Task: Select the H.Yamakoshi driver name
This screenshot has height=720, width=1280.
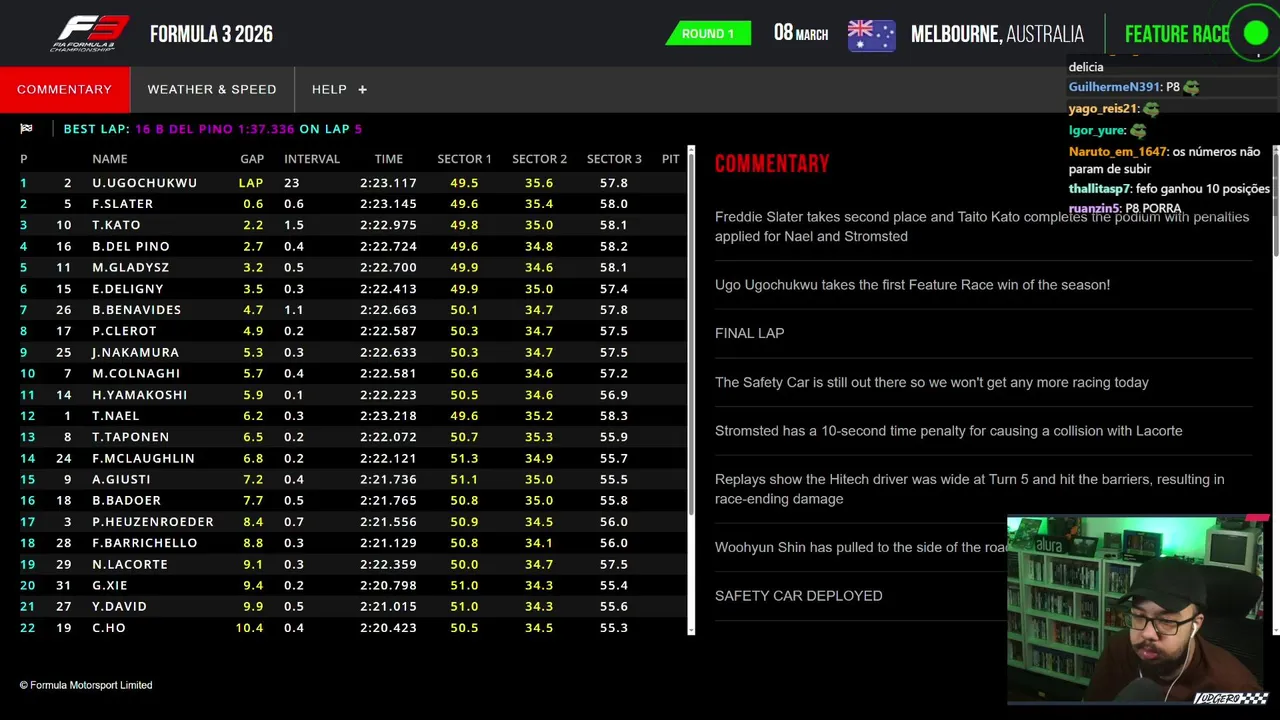Action: click(140, 395)
